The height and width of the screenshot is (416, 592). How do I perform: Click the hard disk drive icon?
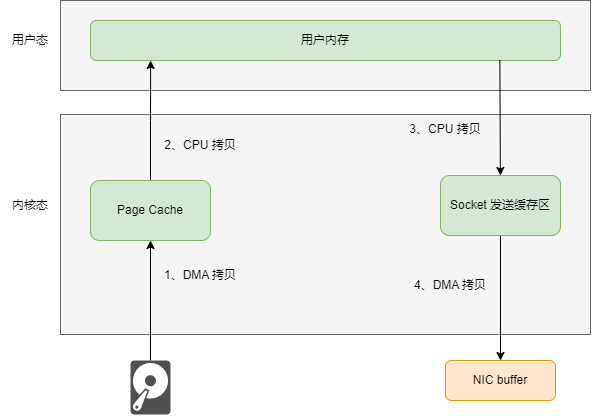150,387
